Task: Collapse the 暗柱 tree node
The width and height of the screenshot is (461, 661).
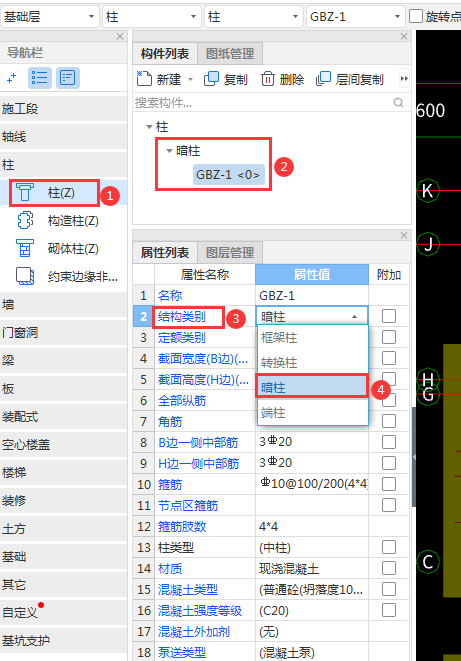Action: coord(169,150)
